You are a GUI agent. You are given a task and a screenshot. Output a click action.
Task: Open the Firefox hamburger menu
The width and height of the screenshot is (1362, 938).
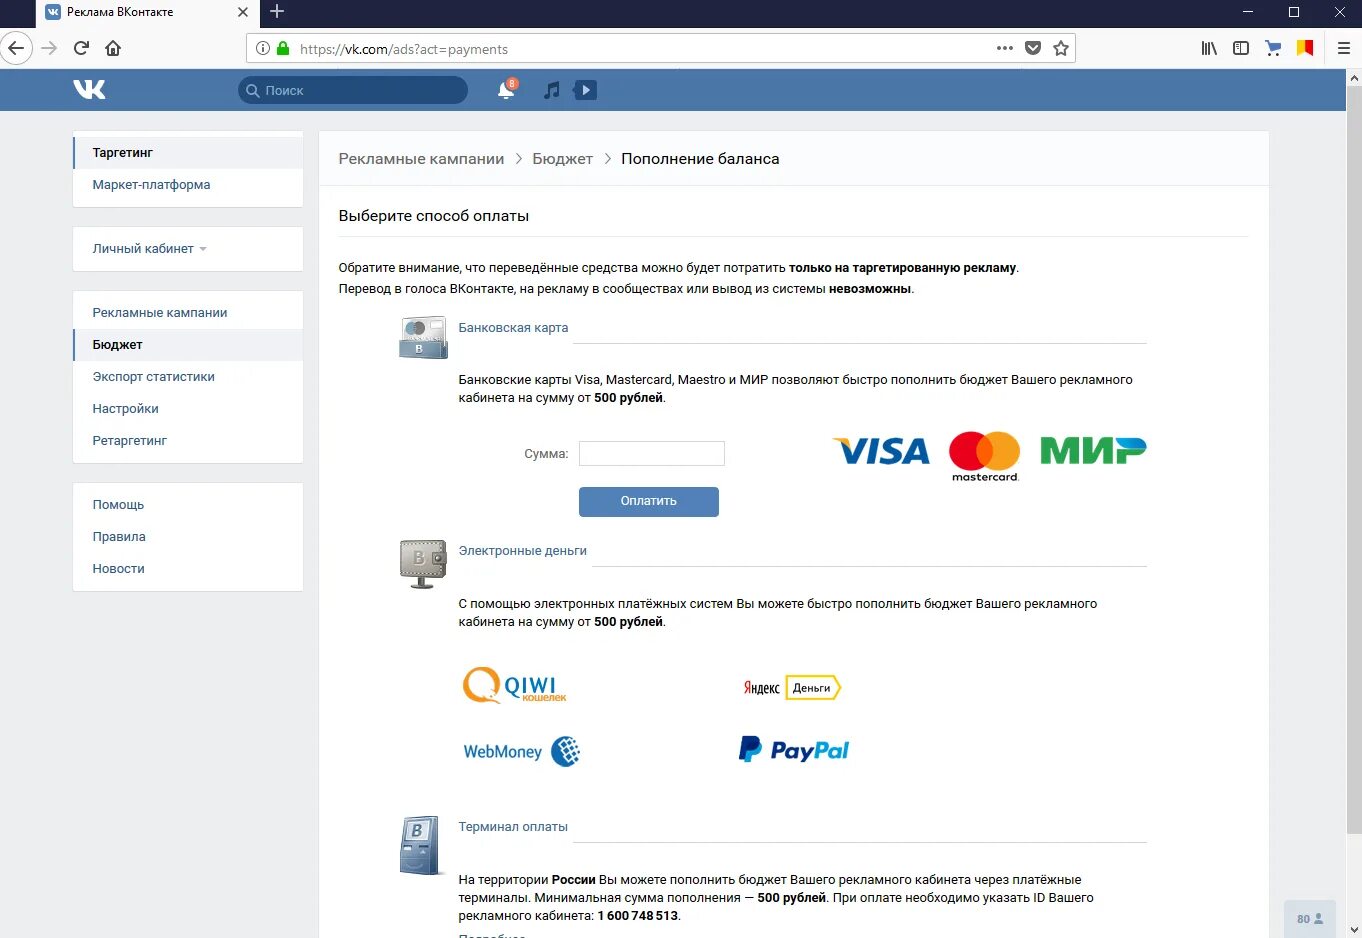pyautogui.click(x=1344, y=48)
